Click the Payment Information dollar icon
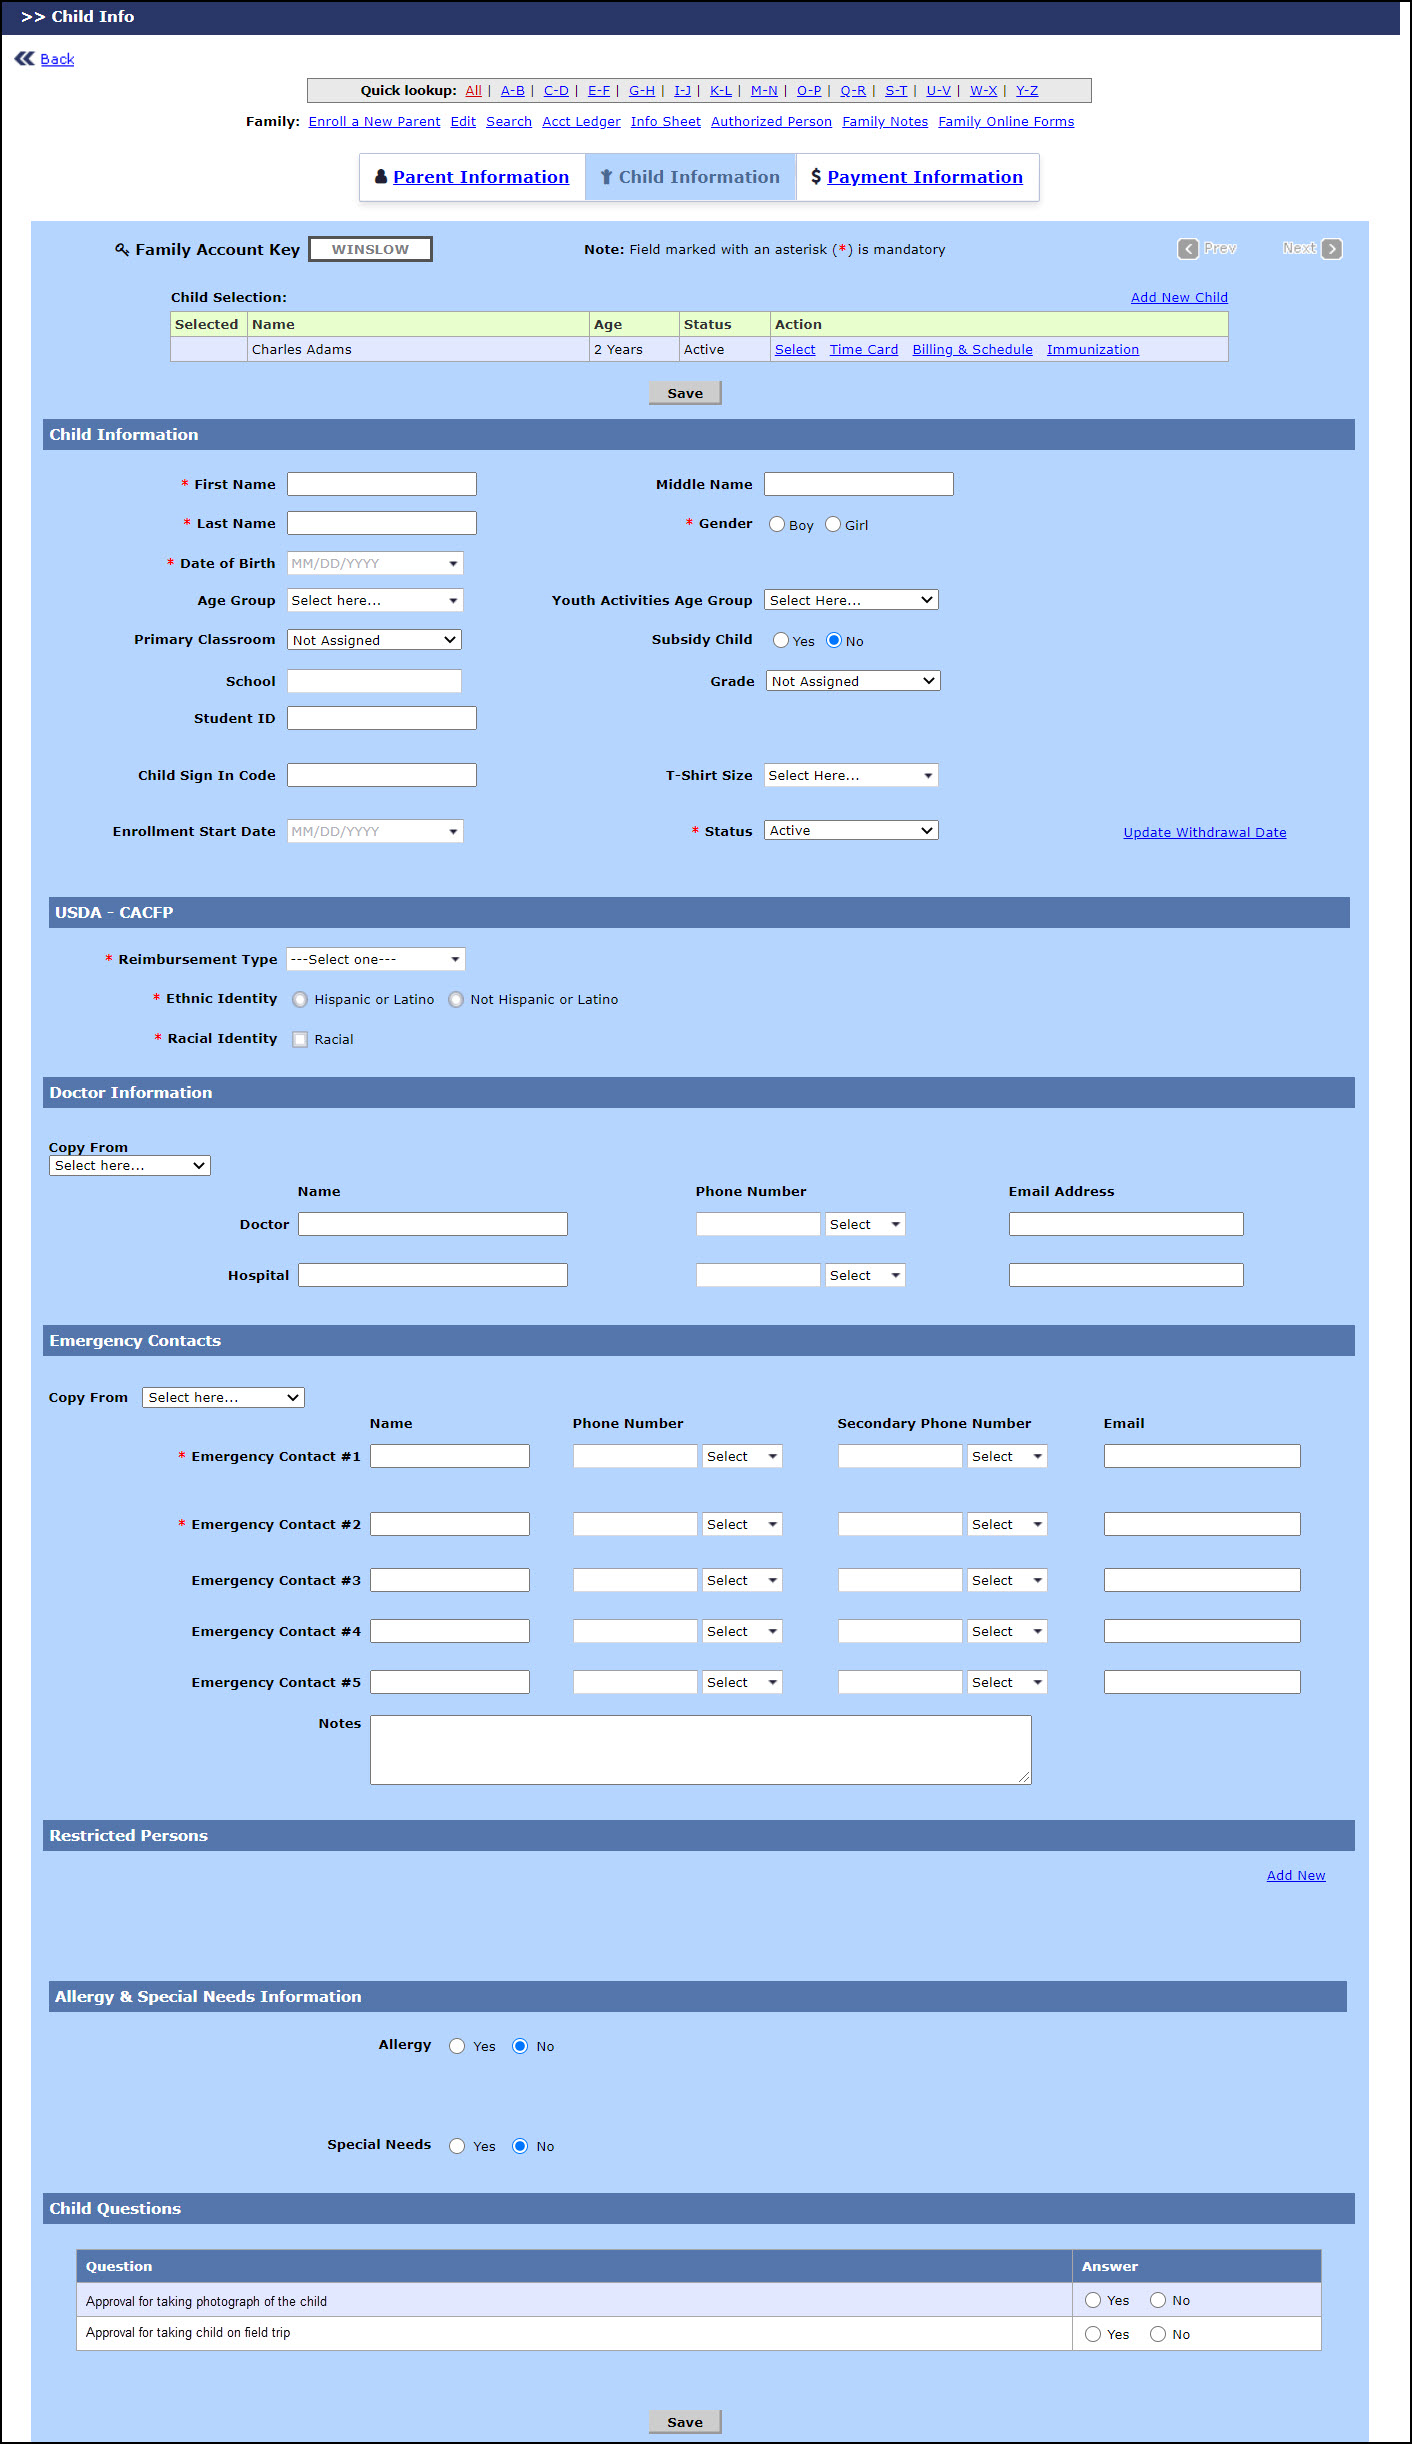Image resolution: width=1412 pixels, height=2444 pixels. [816, 177]
